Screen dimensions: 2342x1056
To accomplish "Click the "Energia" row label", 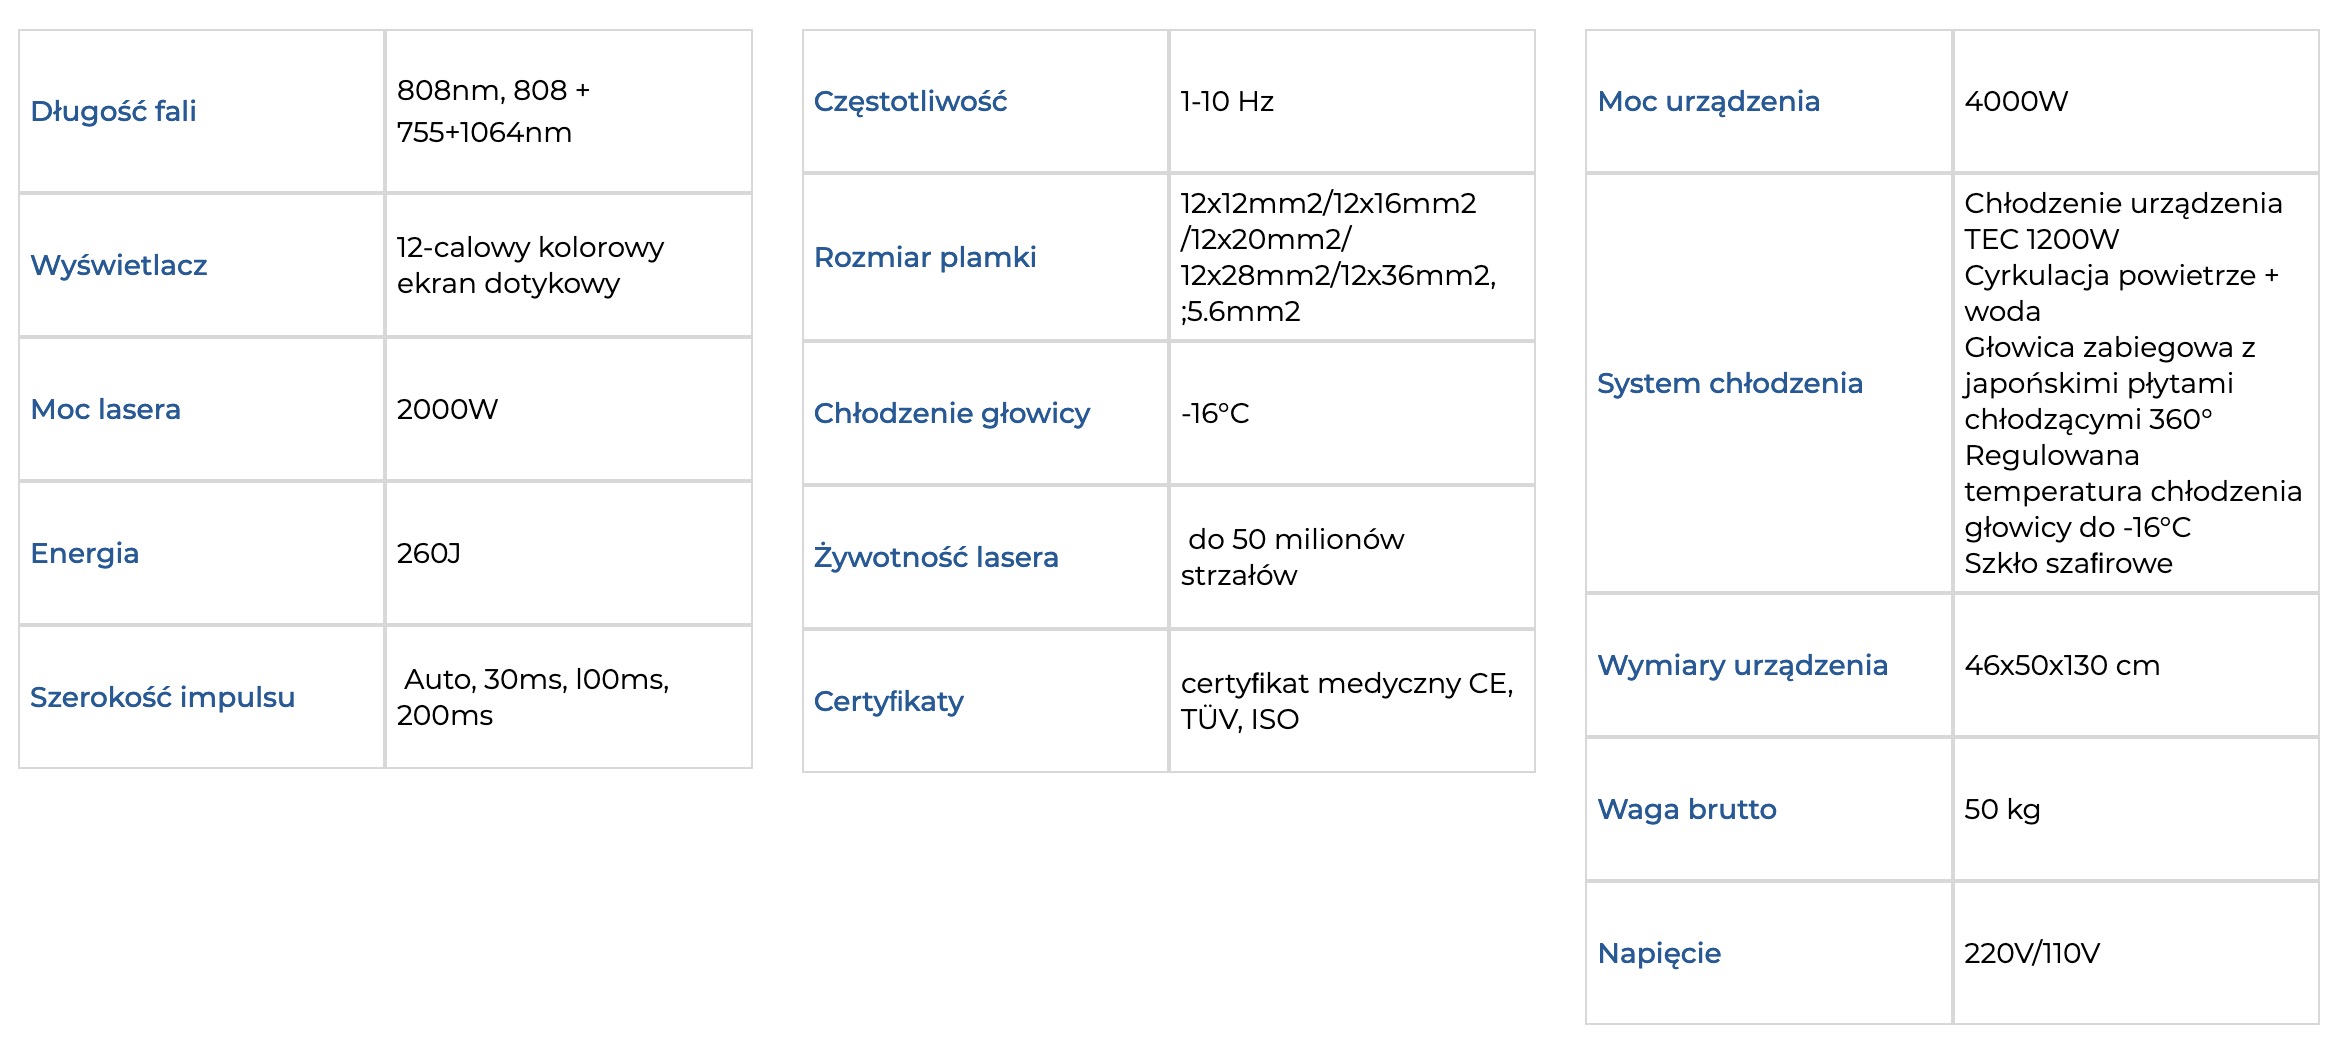I will point(85,553).
